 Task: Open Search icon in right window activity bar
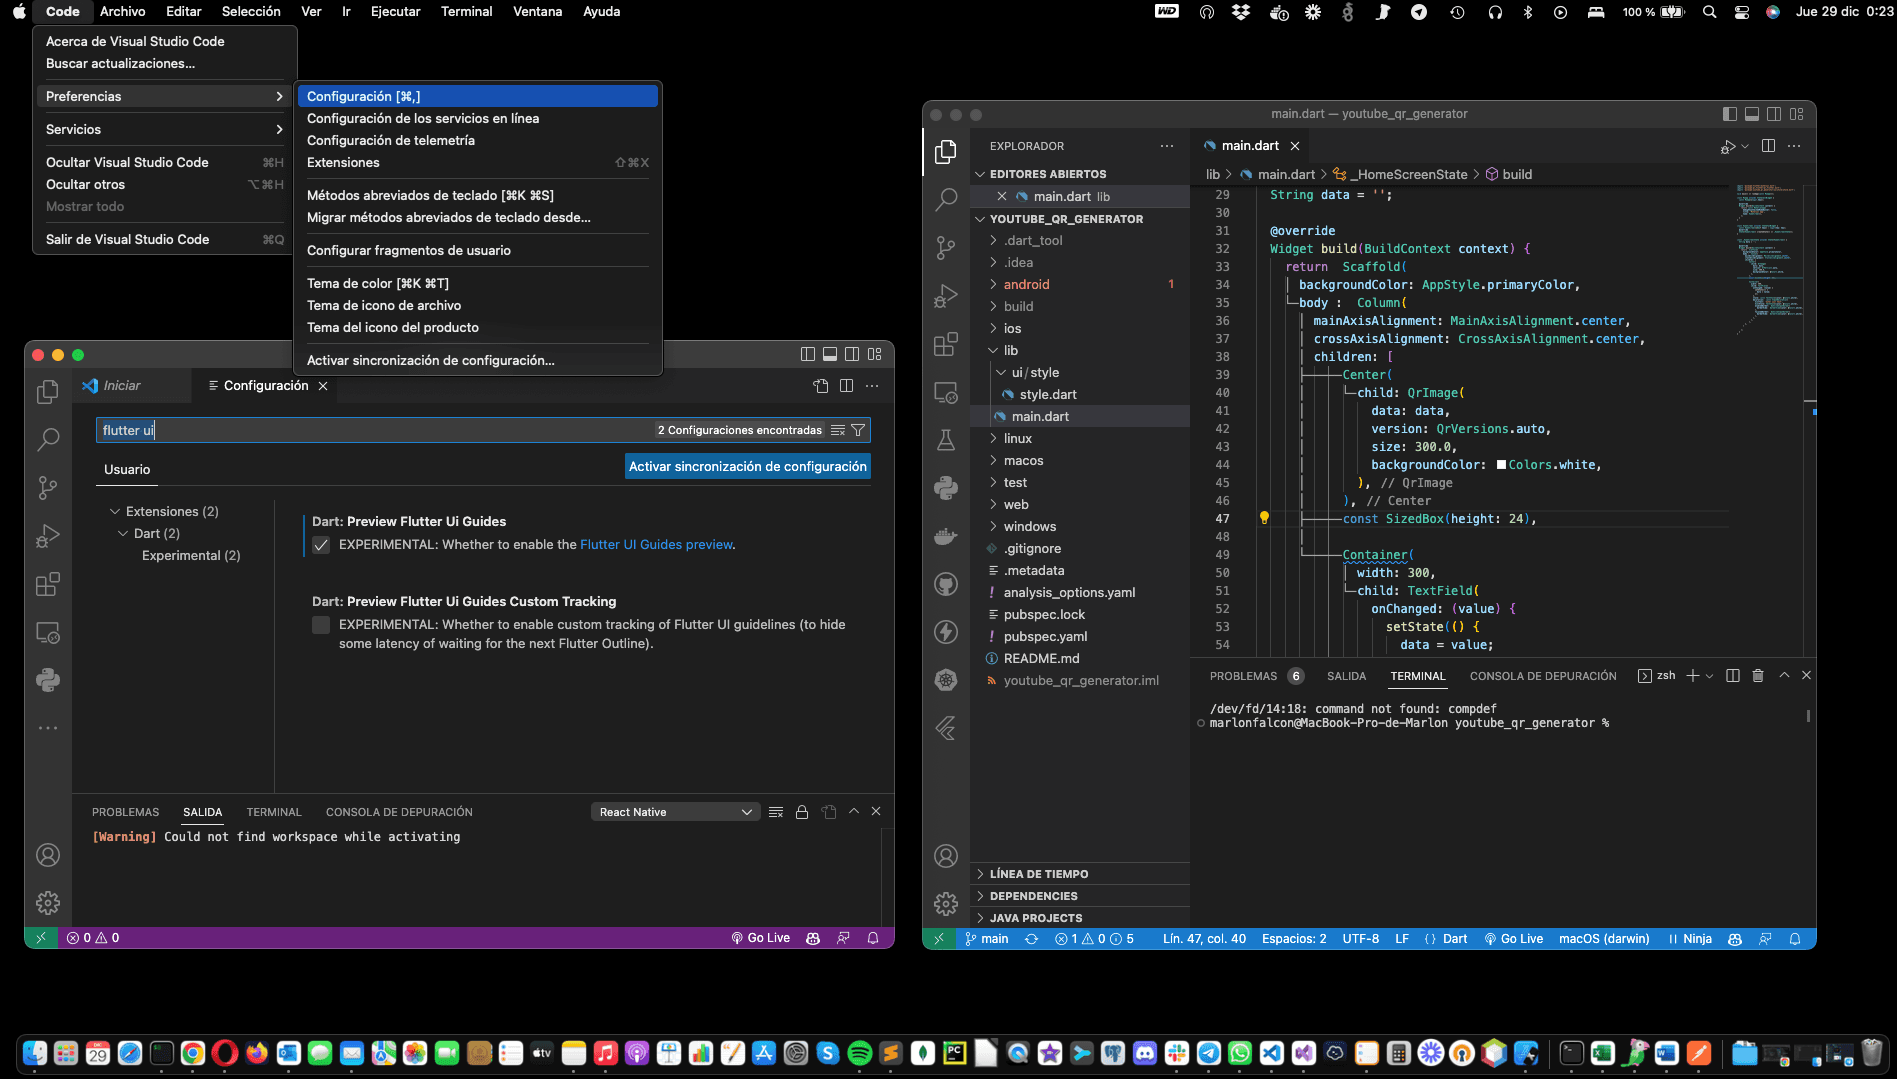945,200
